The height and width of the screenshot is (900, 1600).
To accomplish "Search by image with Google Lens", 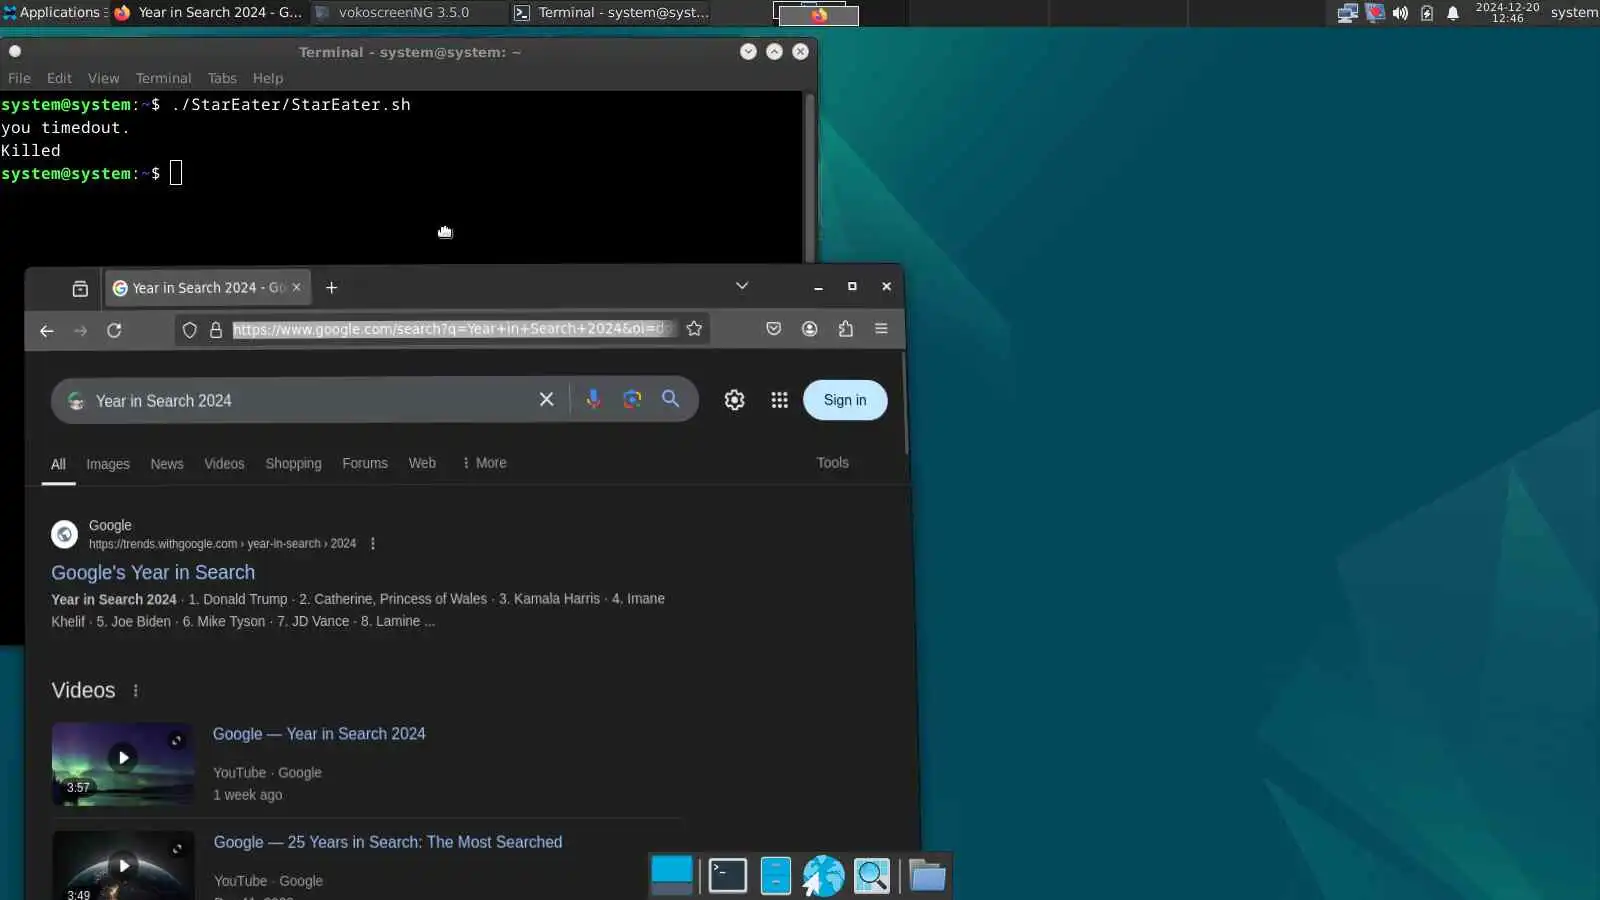I will pos(632,399).
